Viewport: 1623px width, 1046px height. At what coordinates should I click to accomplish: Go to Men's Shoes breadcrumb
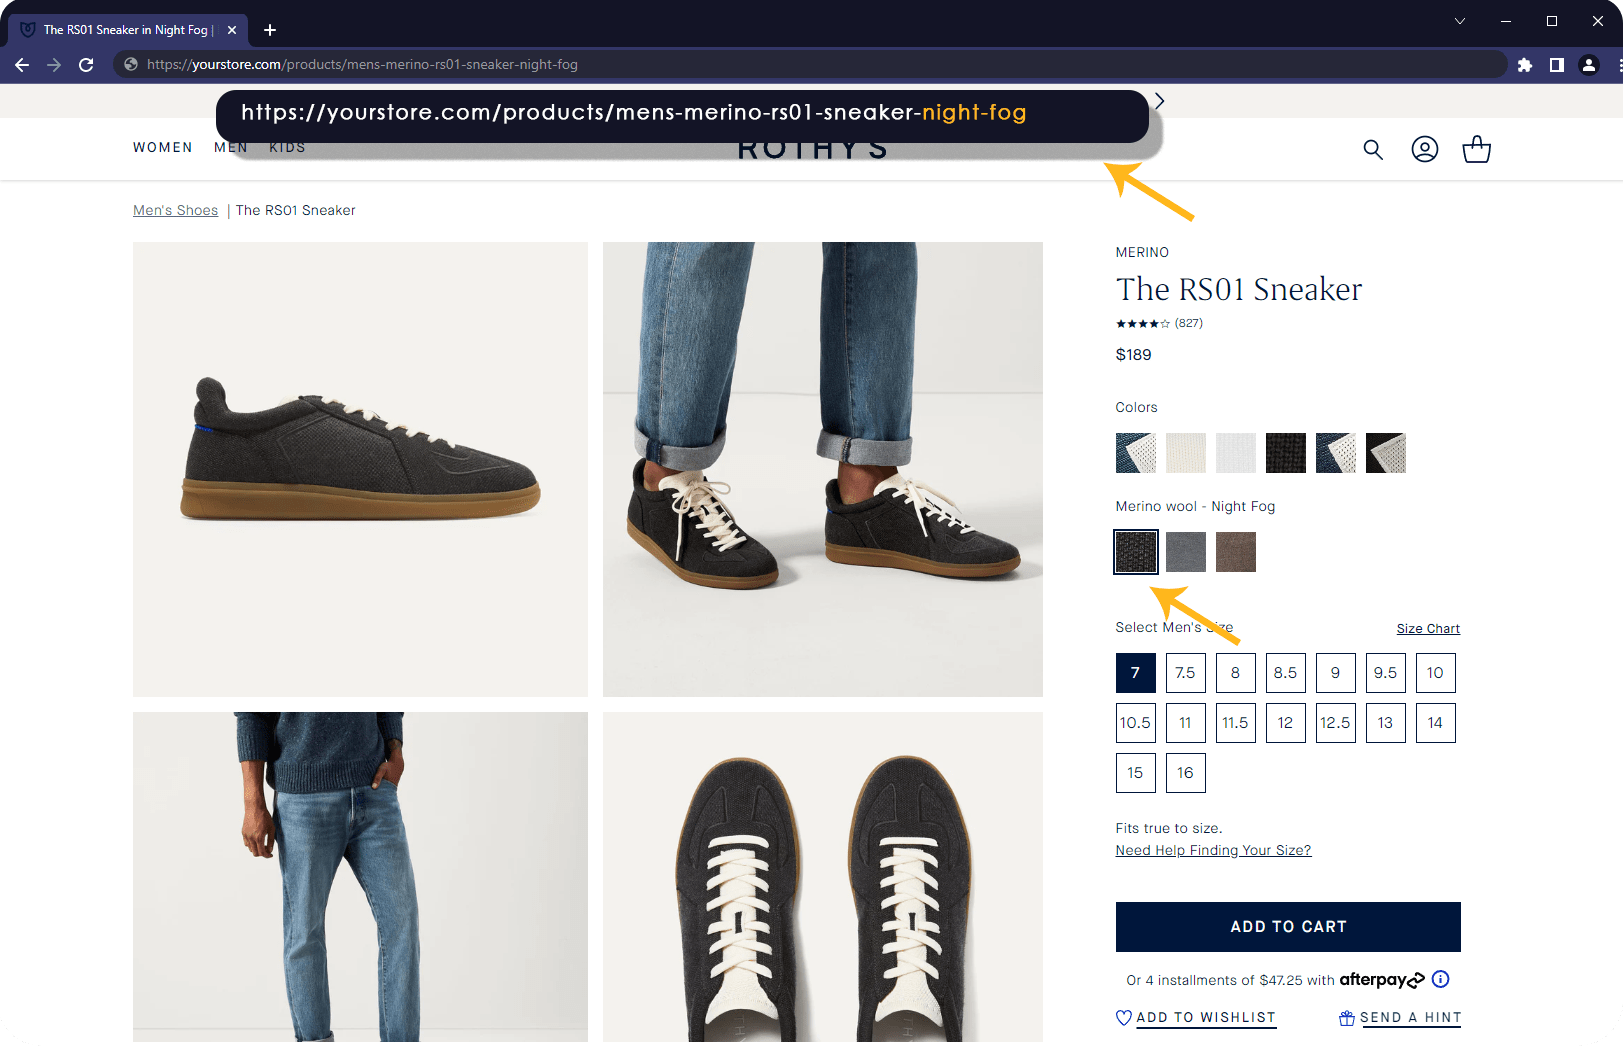coord(175,210)
